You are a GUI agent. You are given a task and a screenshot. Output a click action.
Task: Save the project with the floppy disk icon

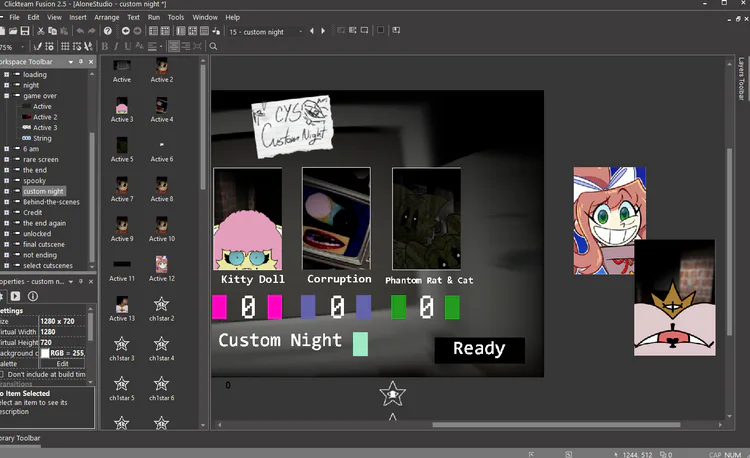(x=25, y=31)
